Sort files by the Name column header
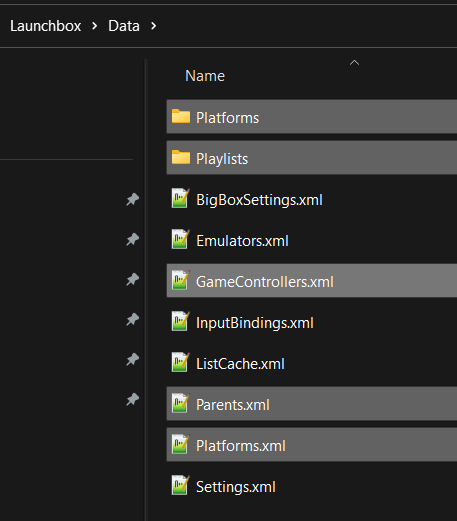Viewport: 457px width, 521px height. point(205,76)
